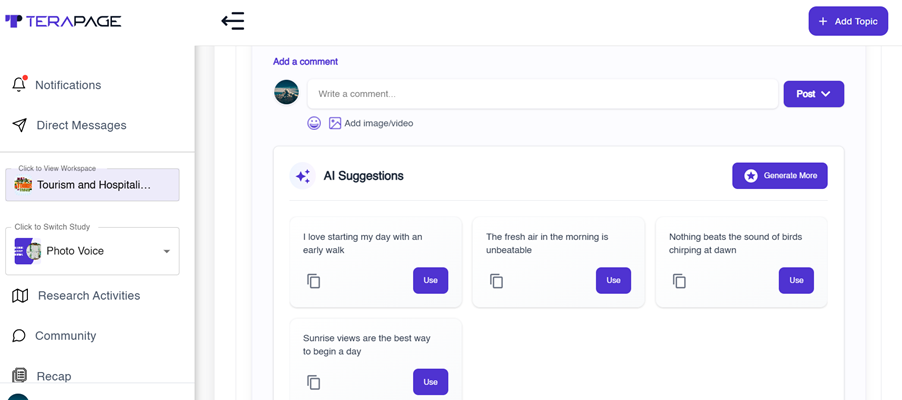
Task: Open the Post button dropdown
Action: (826, 94)
